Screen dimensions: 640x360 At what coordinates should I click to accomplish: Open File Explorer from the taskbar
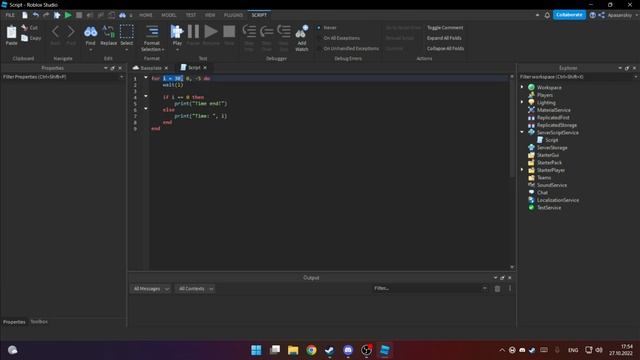coord(293,350)
